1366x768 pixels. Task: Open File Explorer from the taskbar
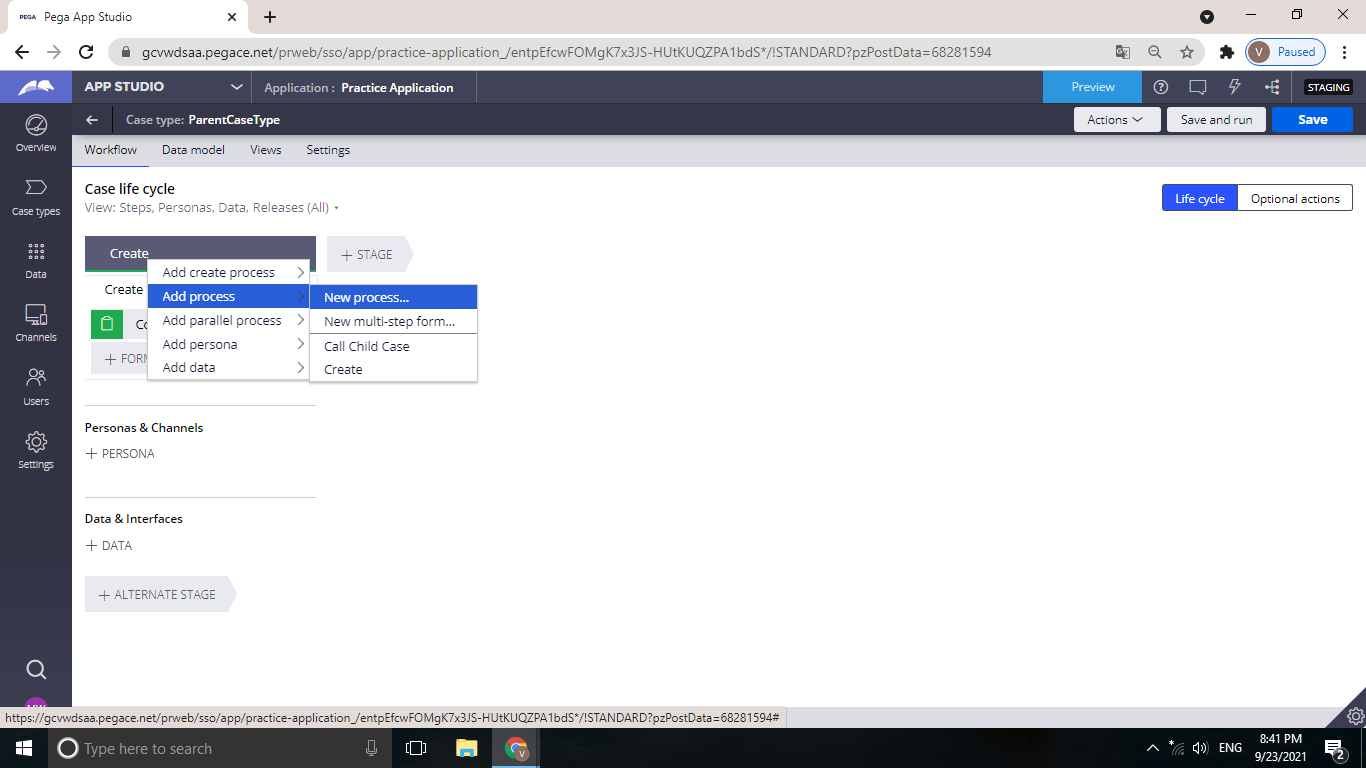click(x=467, y=748)
